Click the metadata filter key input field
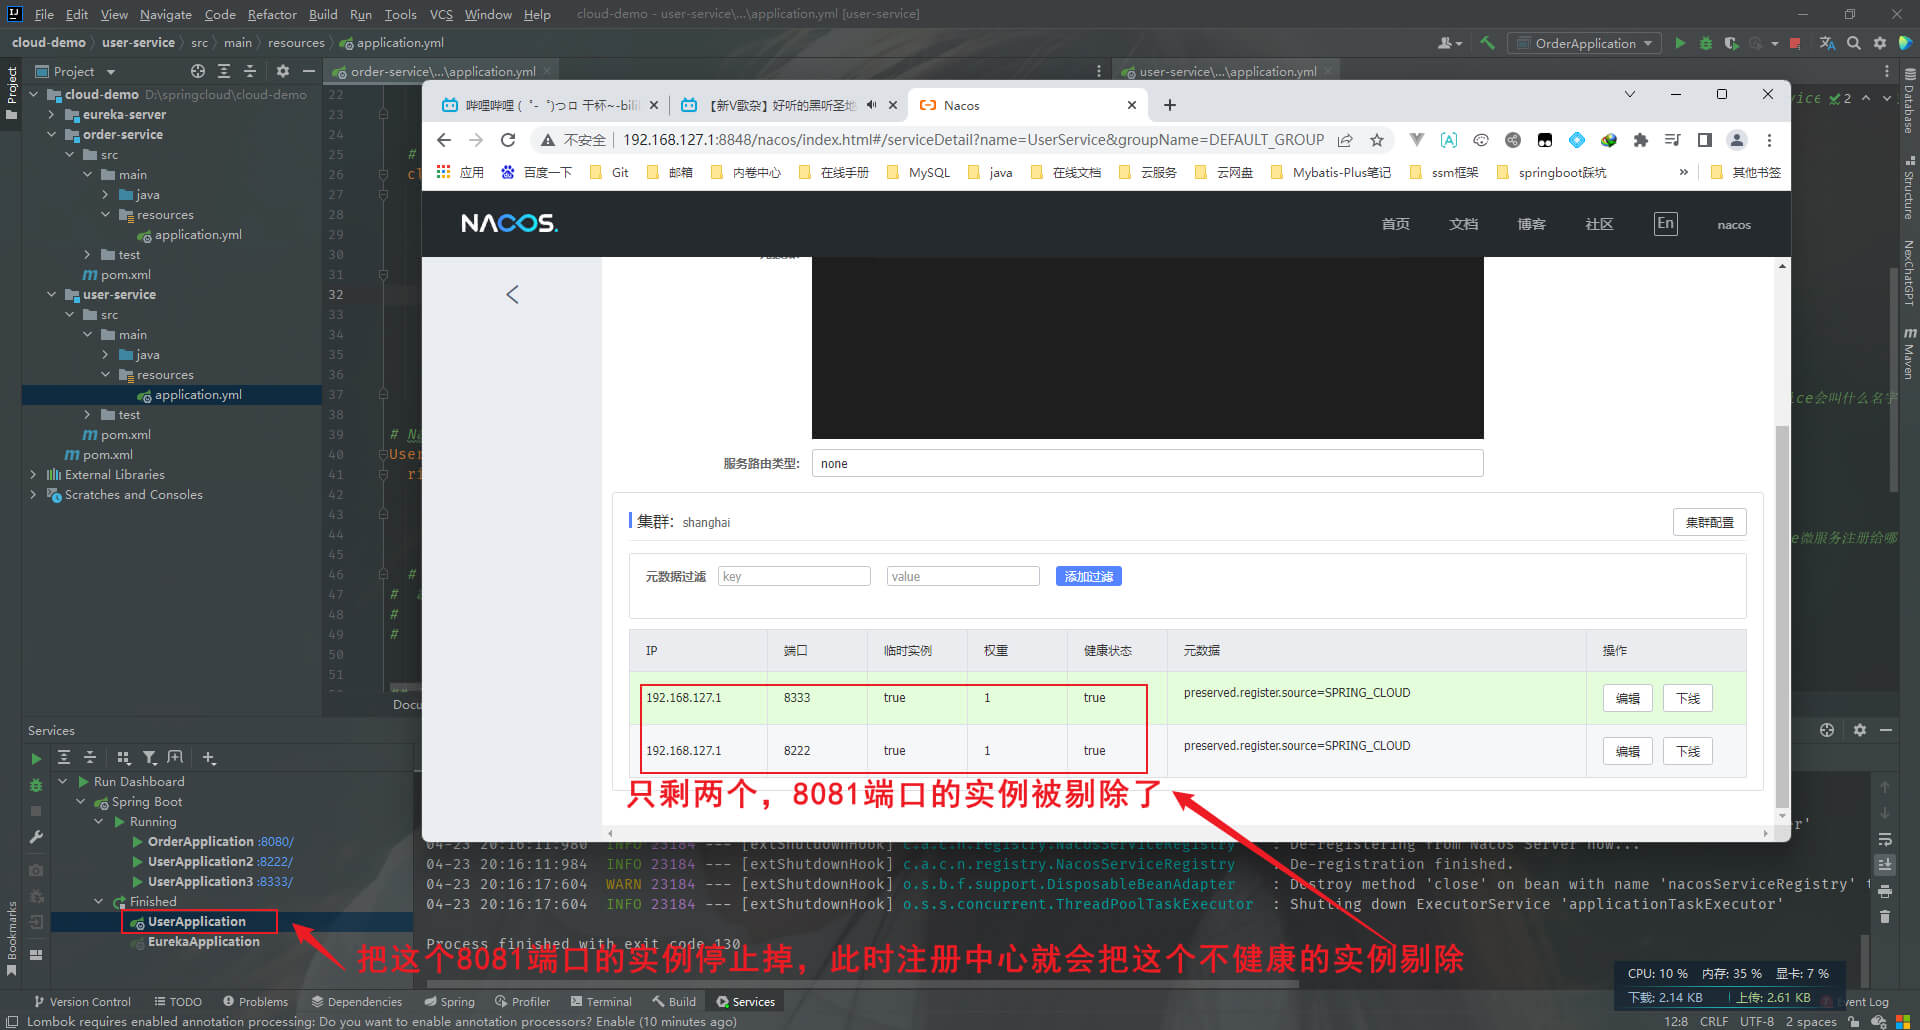Viewport: 1920px width, 1030px height. click(794, 576)
